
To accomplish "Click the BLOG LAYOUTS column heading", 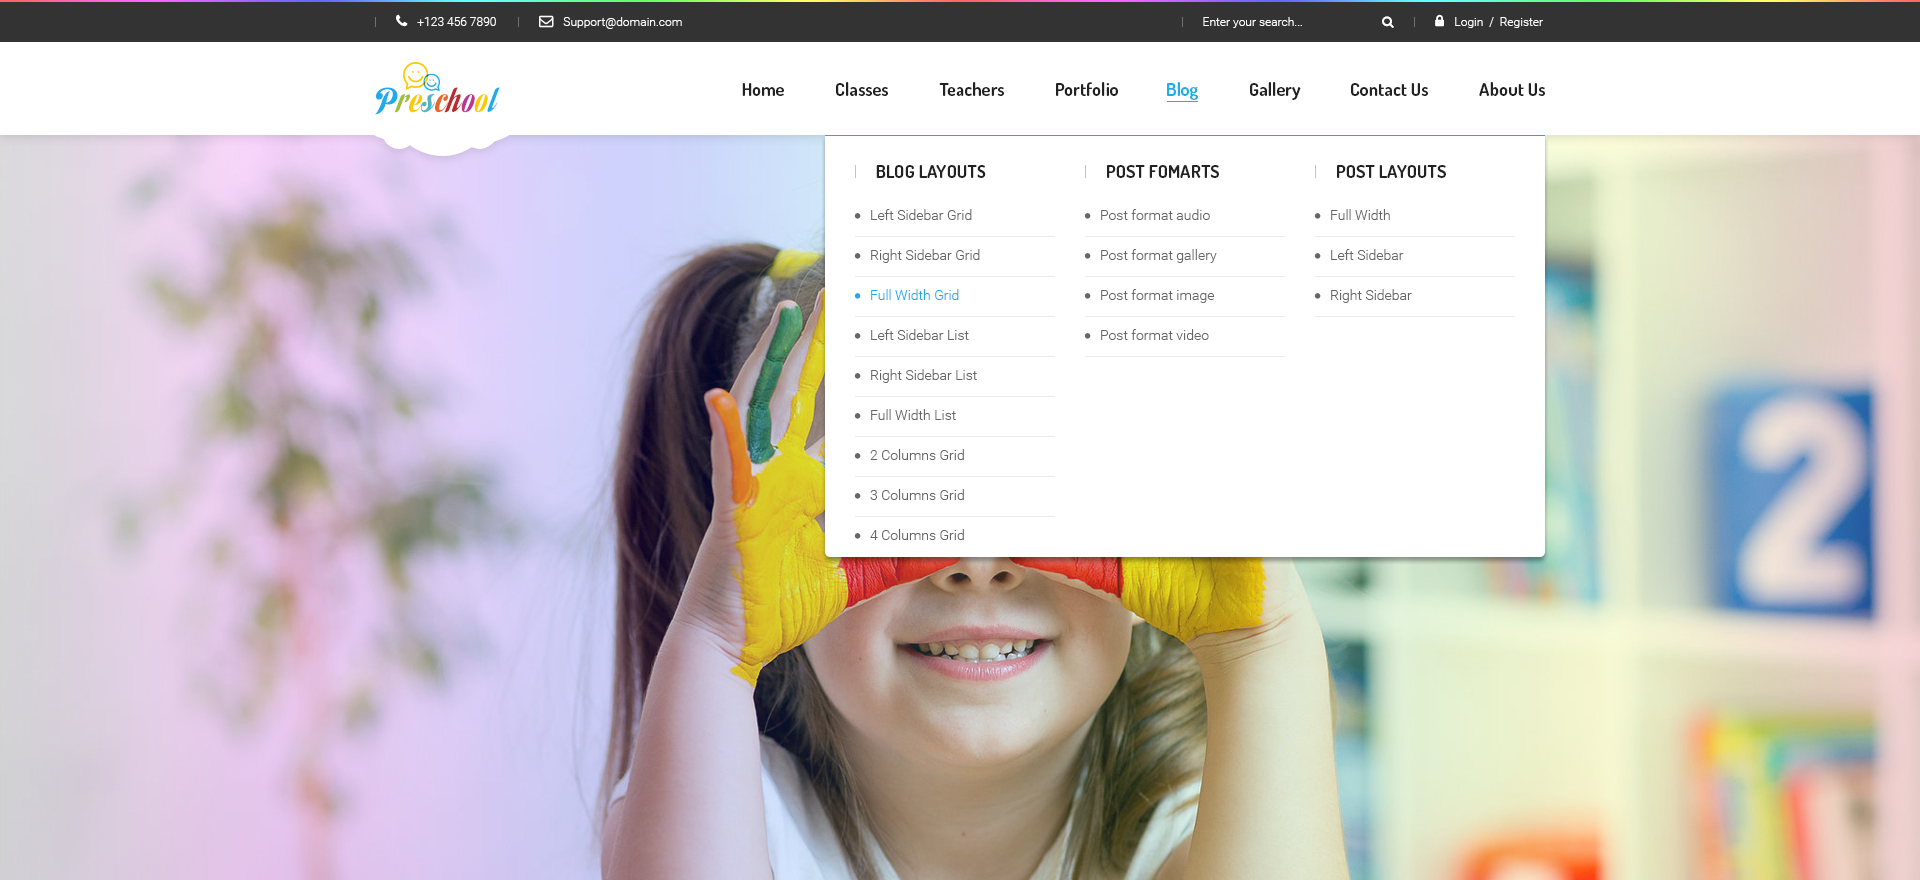I will [x=930, y=172].
